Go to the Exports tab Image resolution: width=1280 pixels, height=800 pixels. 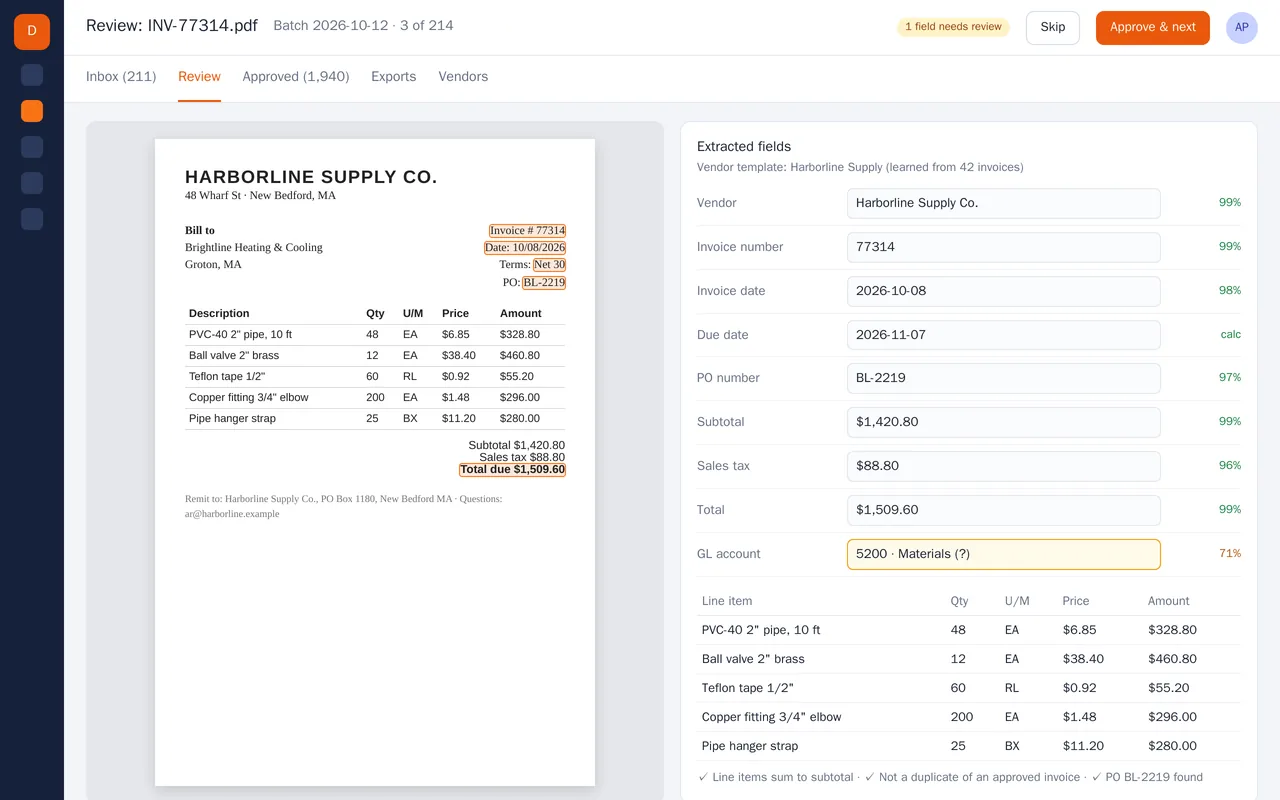(x=393, y=77)
